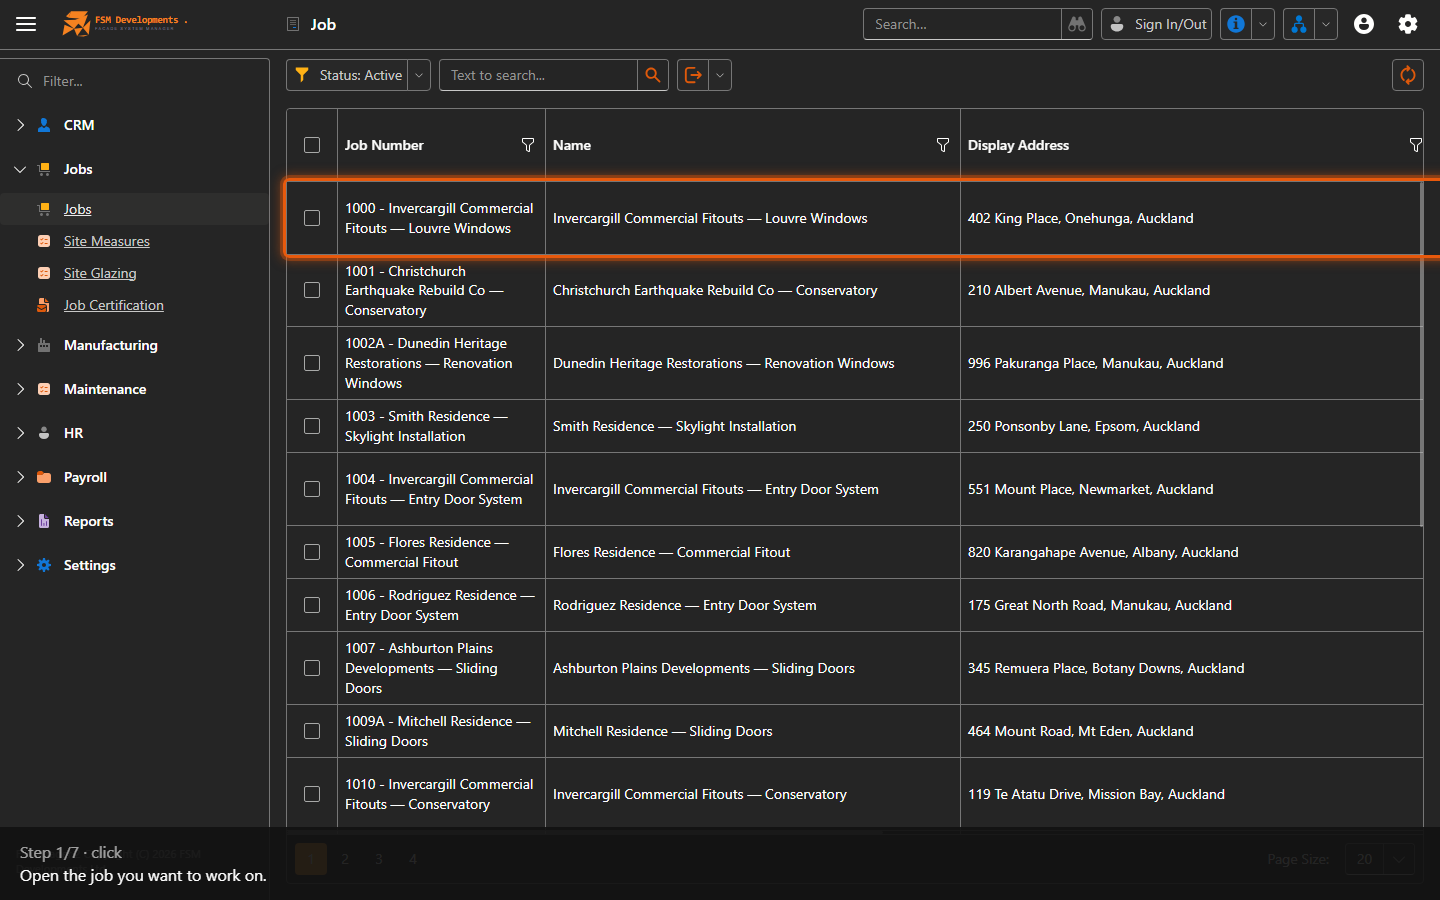Tick the select-all checkbox in header
This screenshot has width=1440, height=900.
(x=312, y=145)
